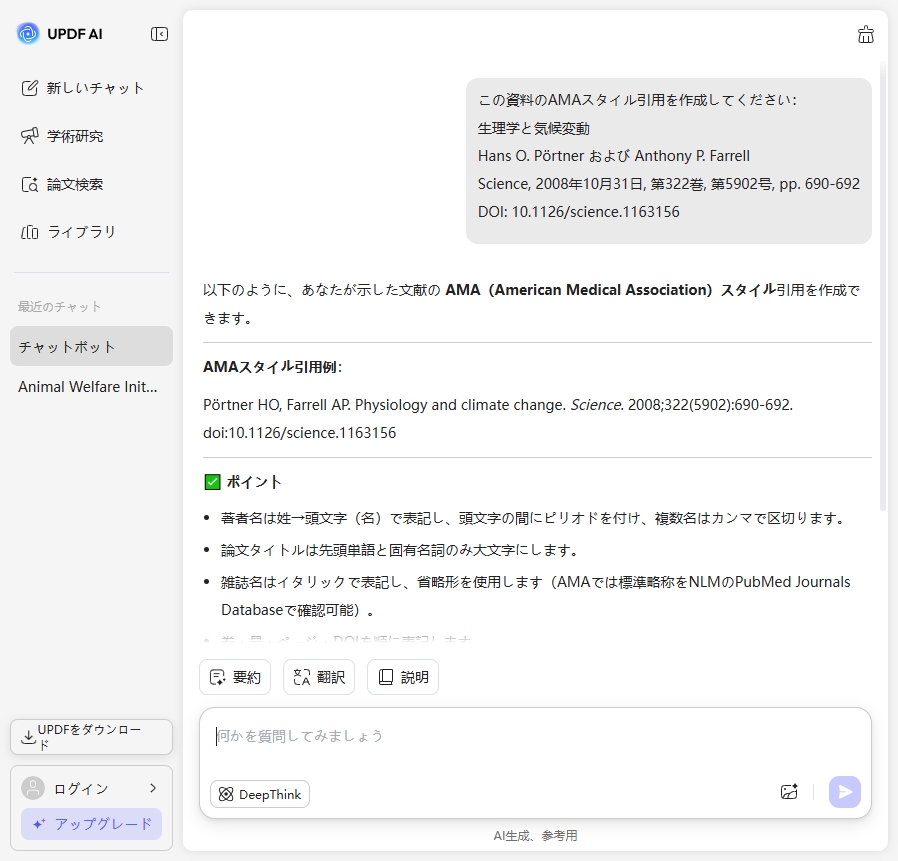
Task: Click UPDFをダウンロード link
Action: point(90,737)
